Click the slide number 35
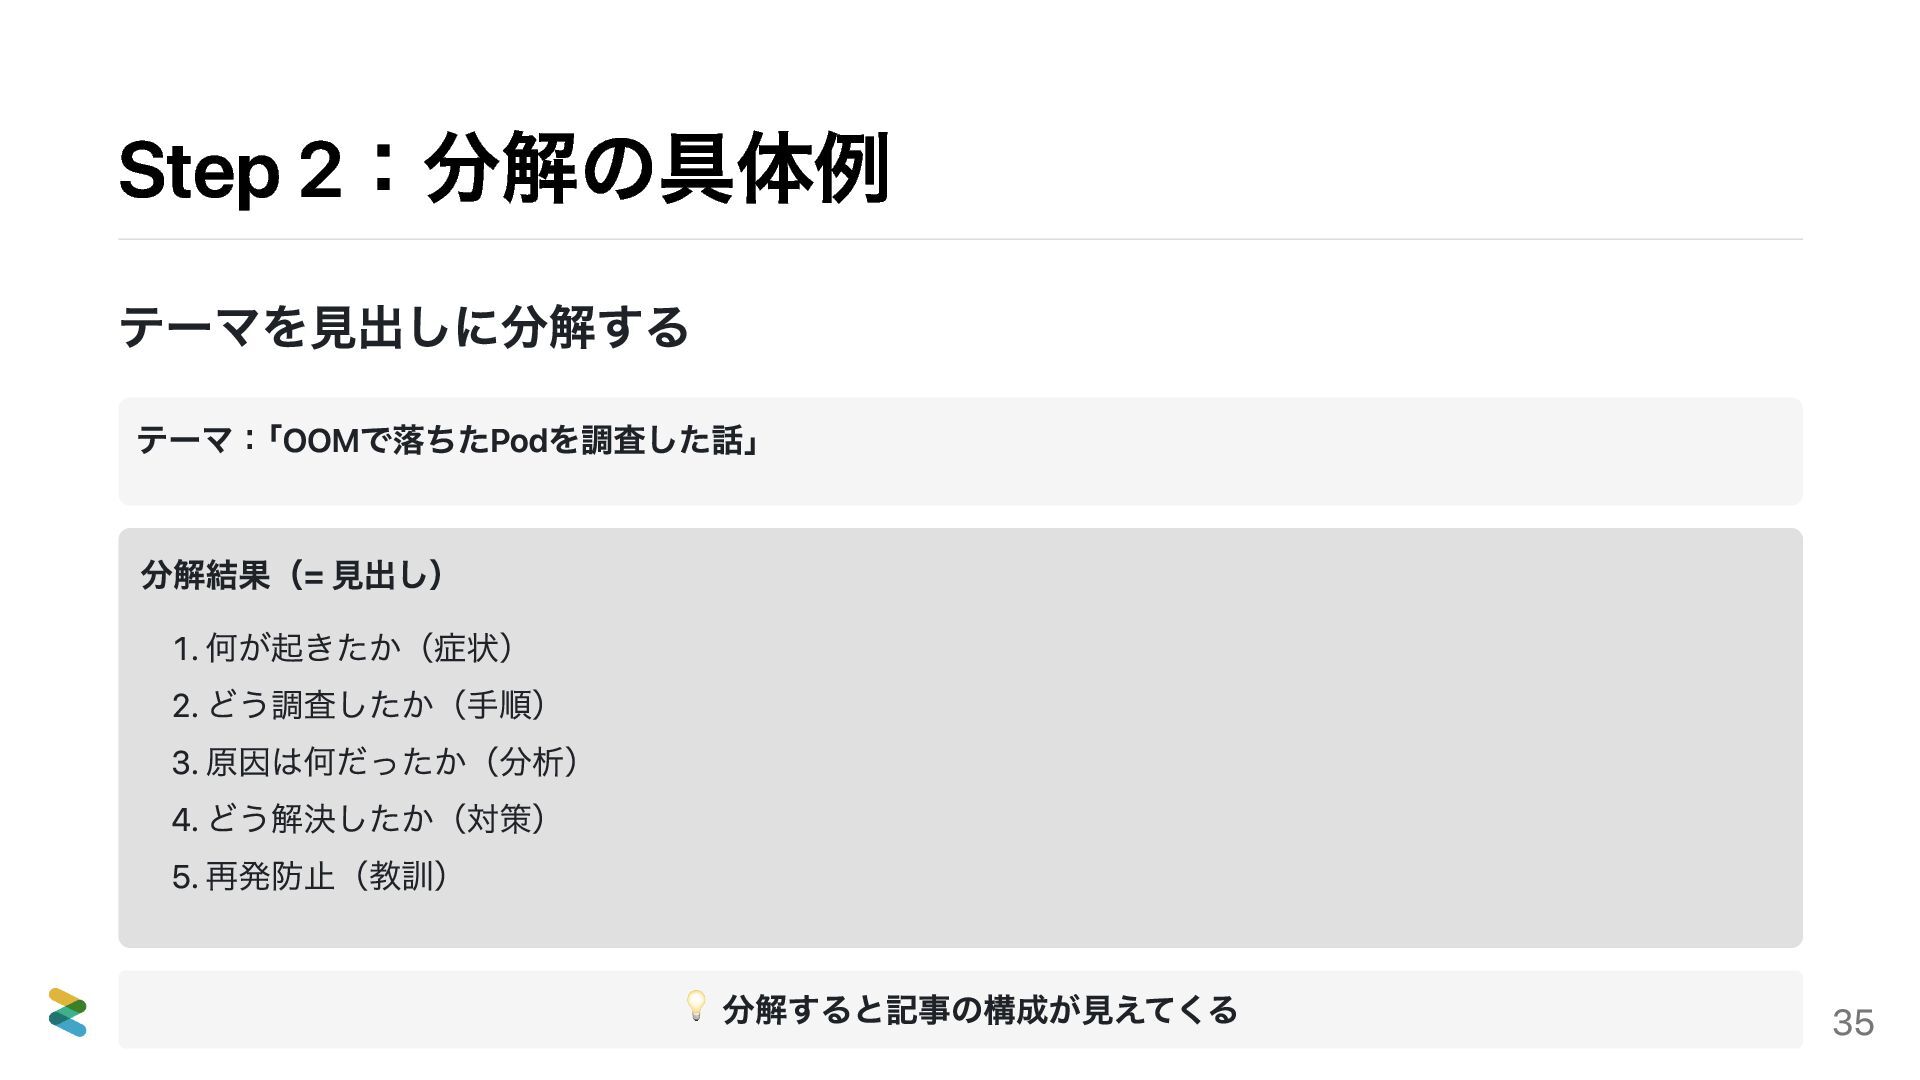Image resolution: width=1920 pixels, height=1080 pixels. (1852, 1023)
